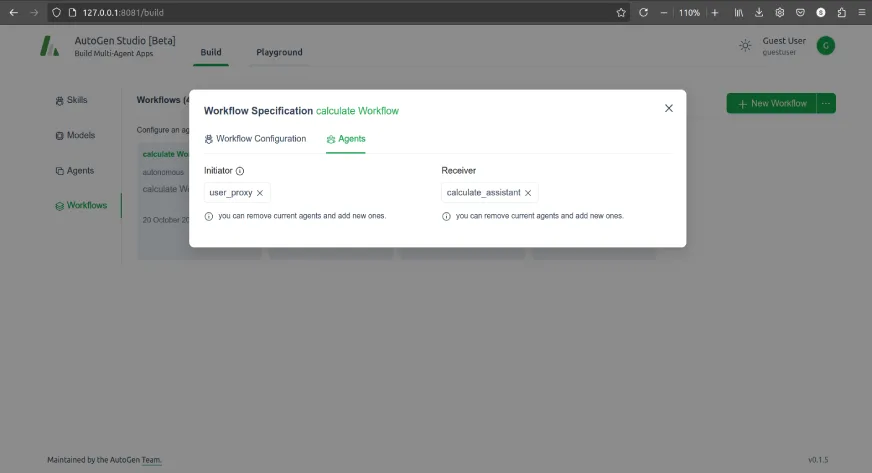Reload the page

pyautogui.click(x=643, y=12)
